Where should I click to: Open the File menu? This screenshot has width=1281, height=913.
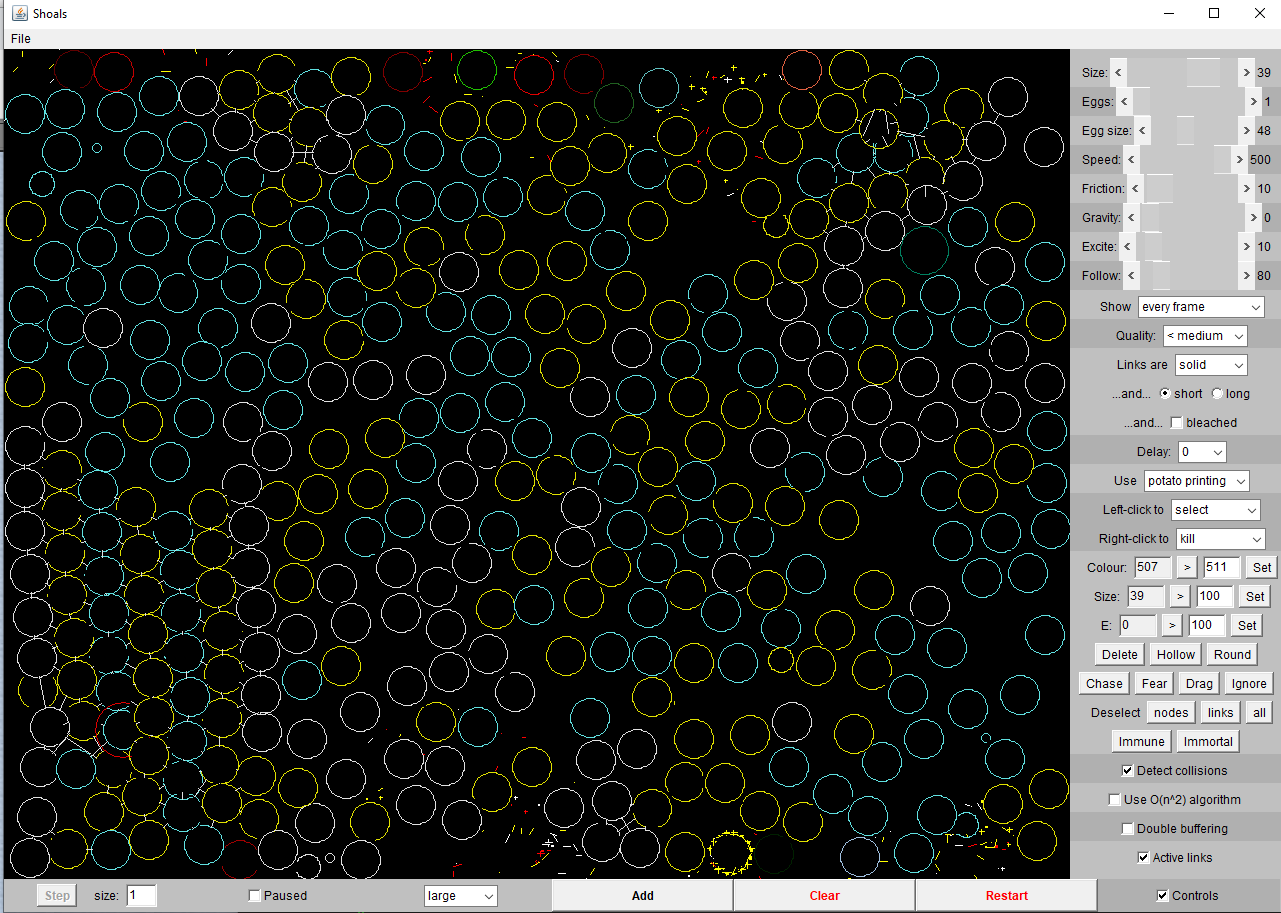point(20,39)
